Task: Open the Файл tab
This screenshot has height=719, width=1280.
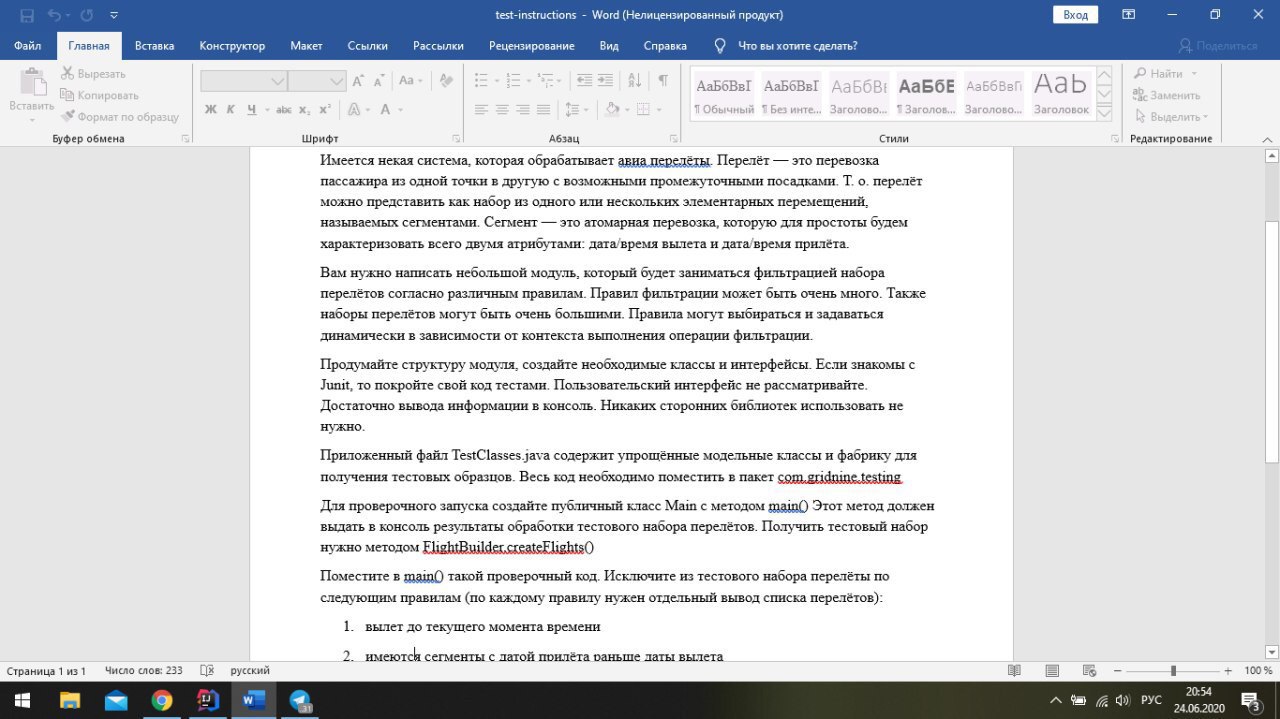Action: 28,46
